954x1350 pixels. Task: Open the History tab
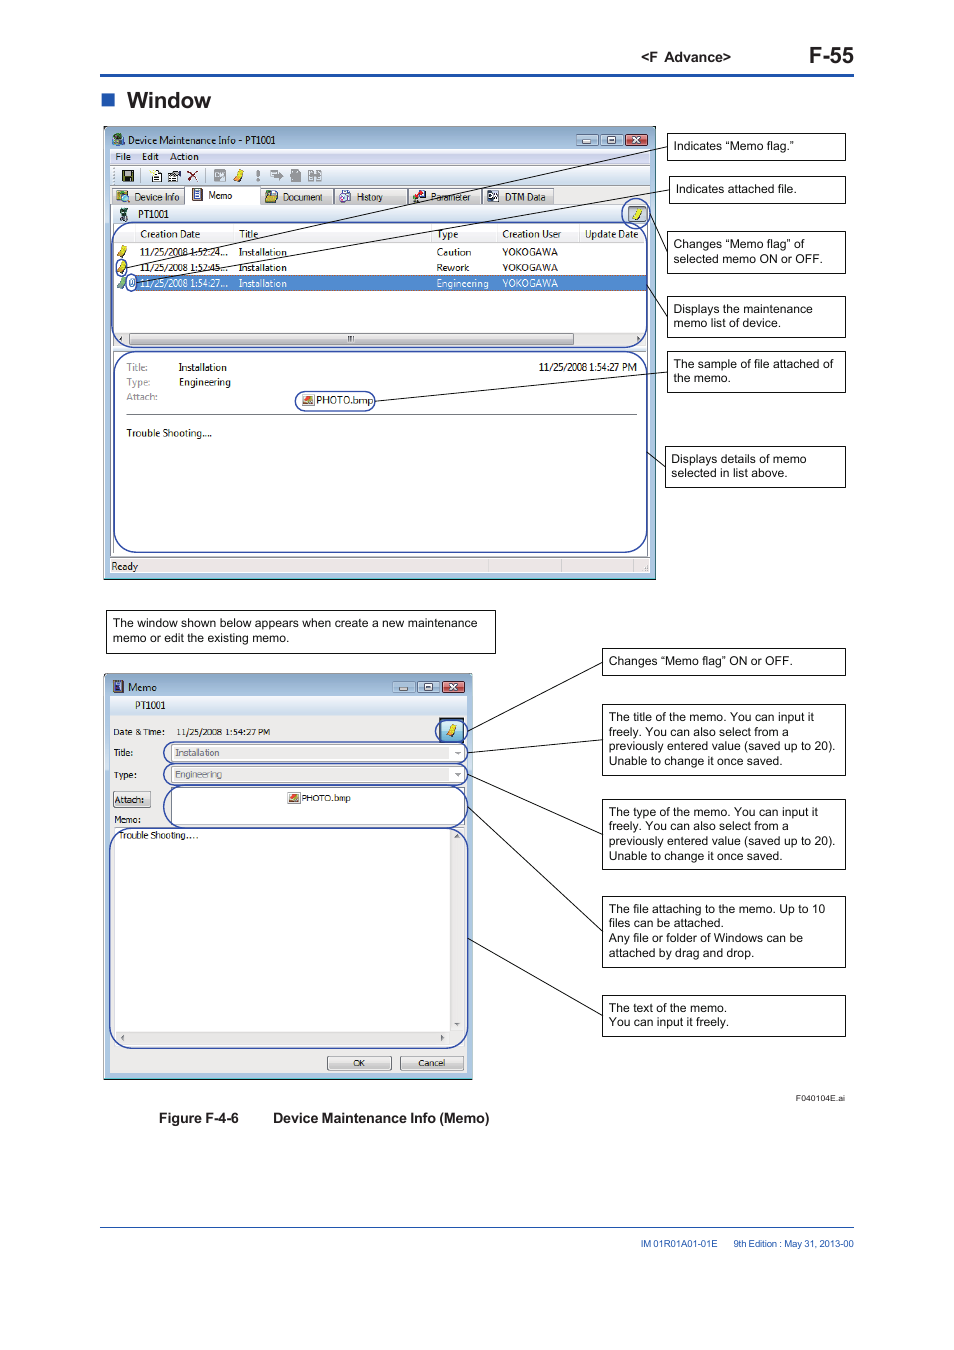(370, 197)
